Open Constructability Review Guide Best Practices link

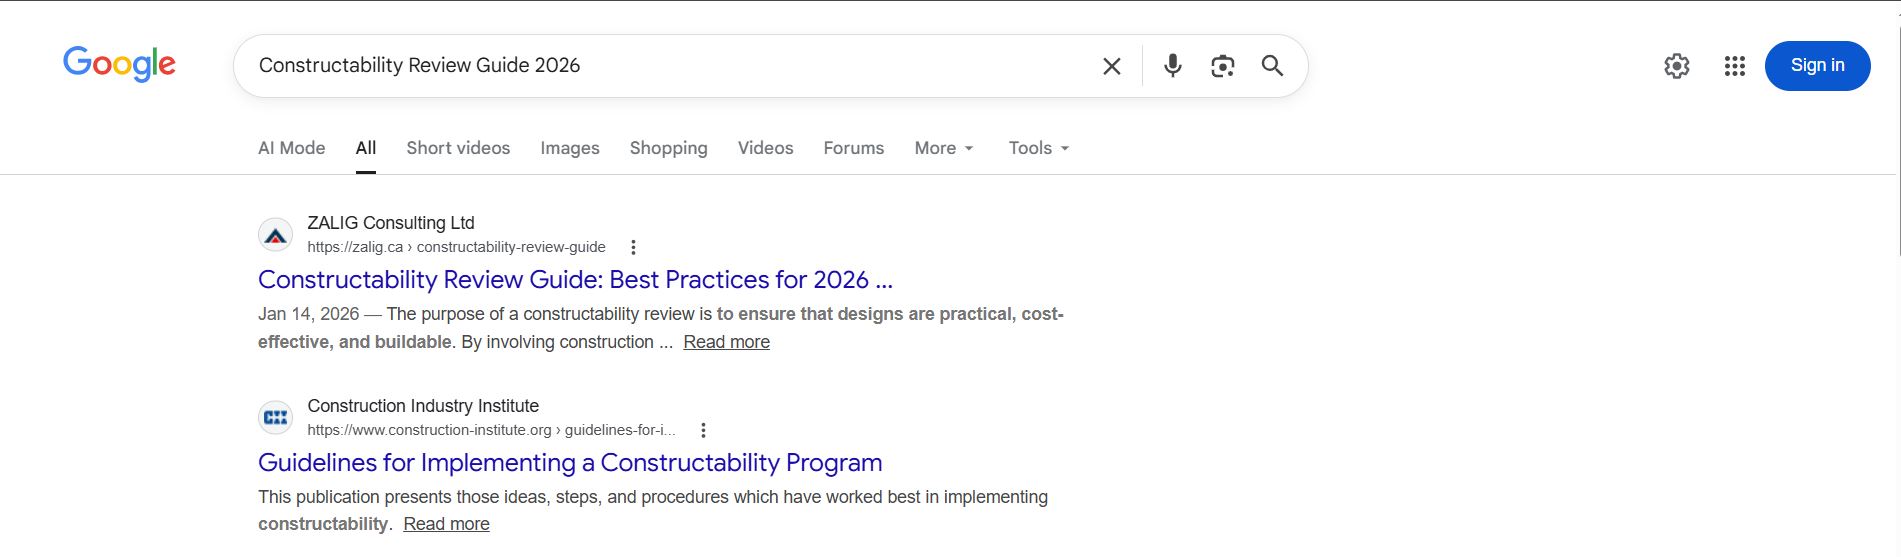click(x=575, y=280)
